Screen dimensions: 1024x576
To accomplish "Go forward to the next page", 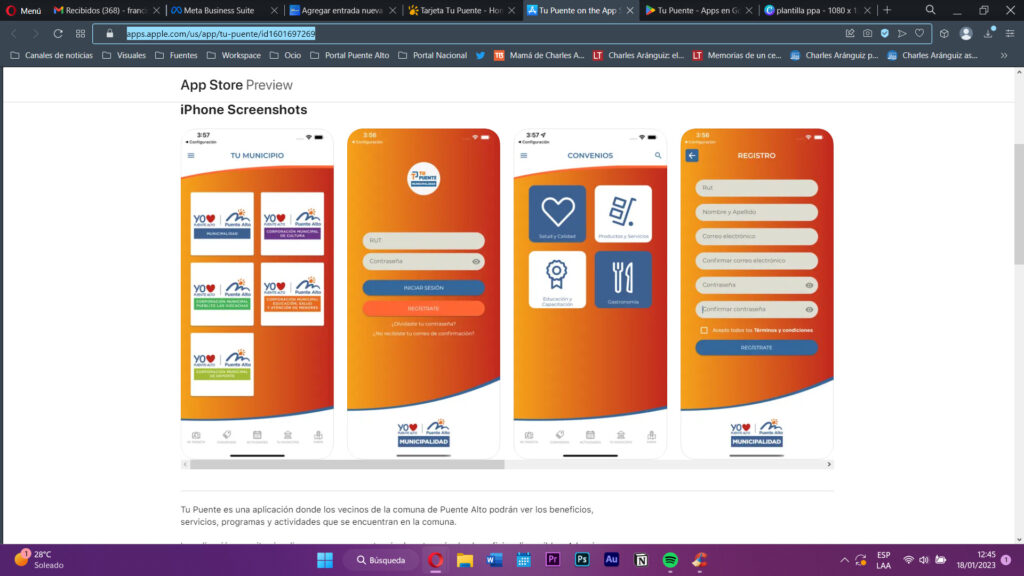I will point(35,33).
